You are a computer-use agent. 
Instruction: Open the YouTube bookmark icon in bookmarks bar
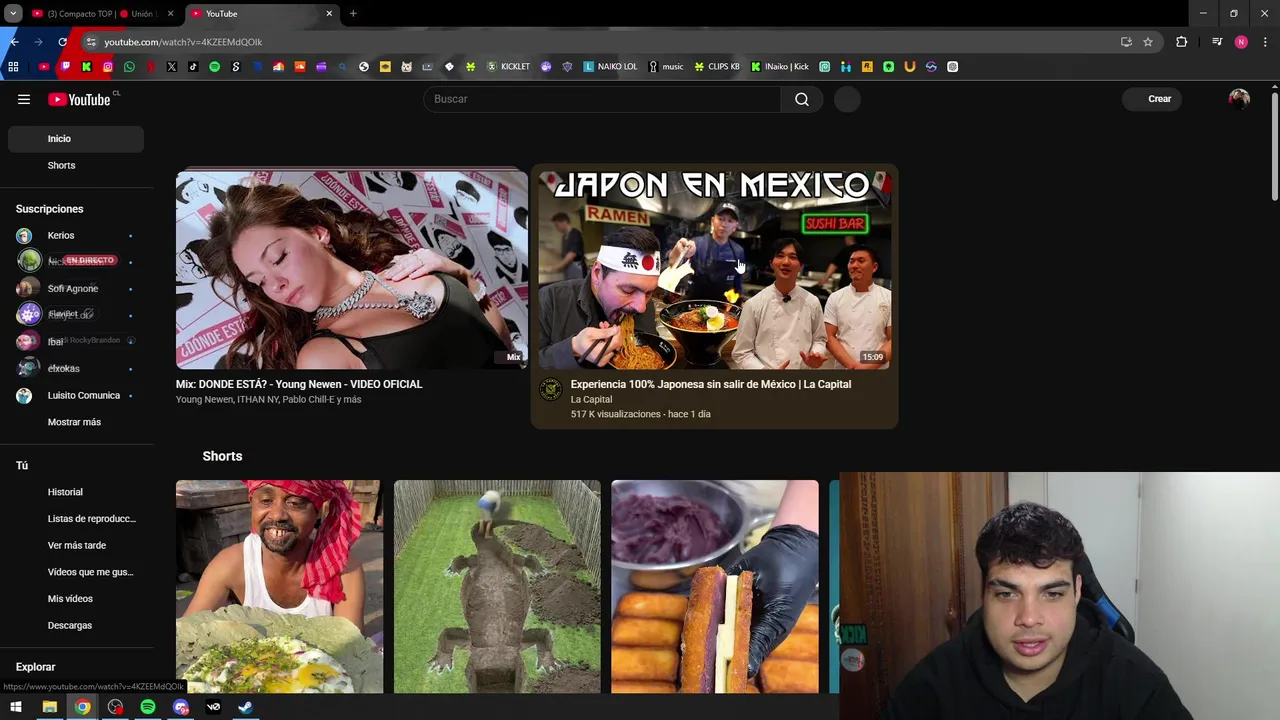44,67
